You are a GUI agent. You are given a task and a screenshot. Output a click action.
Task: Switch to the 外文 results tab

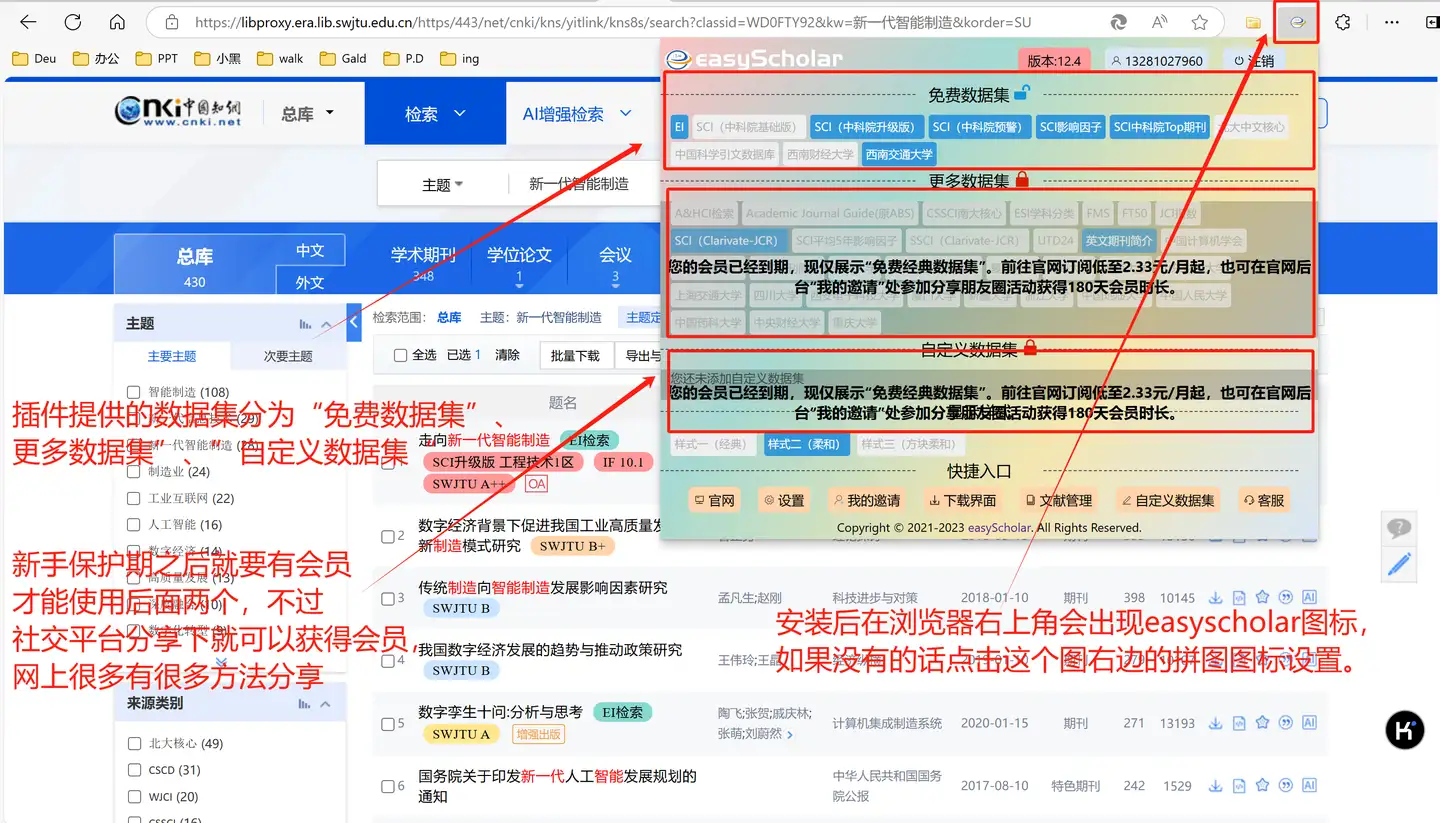[310, 282]
